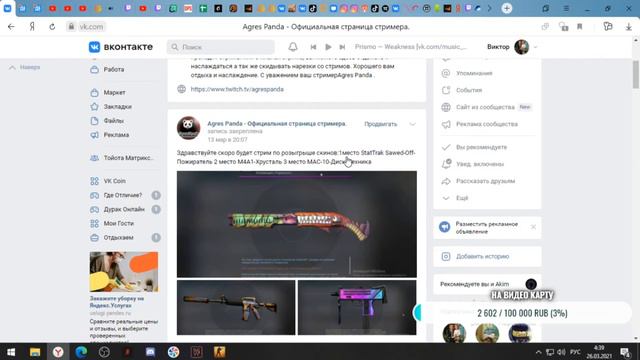Expand the tab list arrow
The image size is (640, 360).
(x=489, y=8)
